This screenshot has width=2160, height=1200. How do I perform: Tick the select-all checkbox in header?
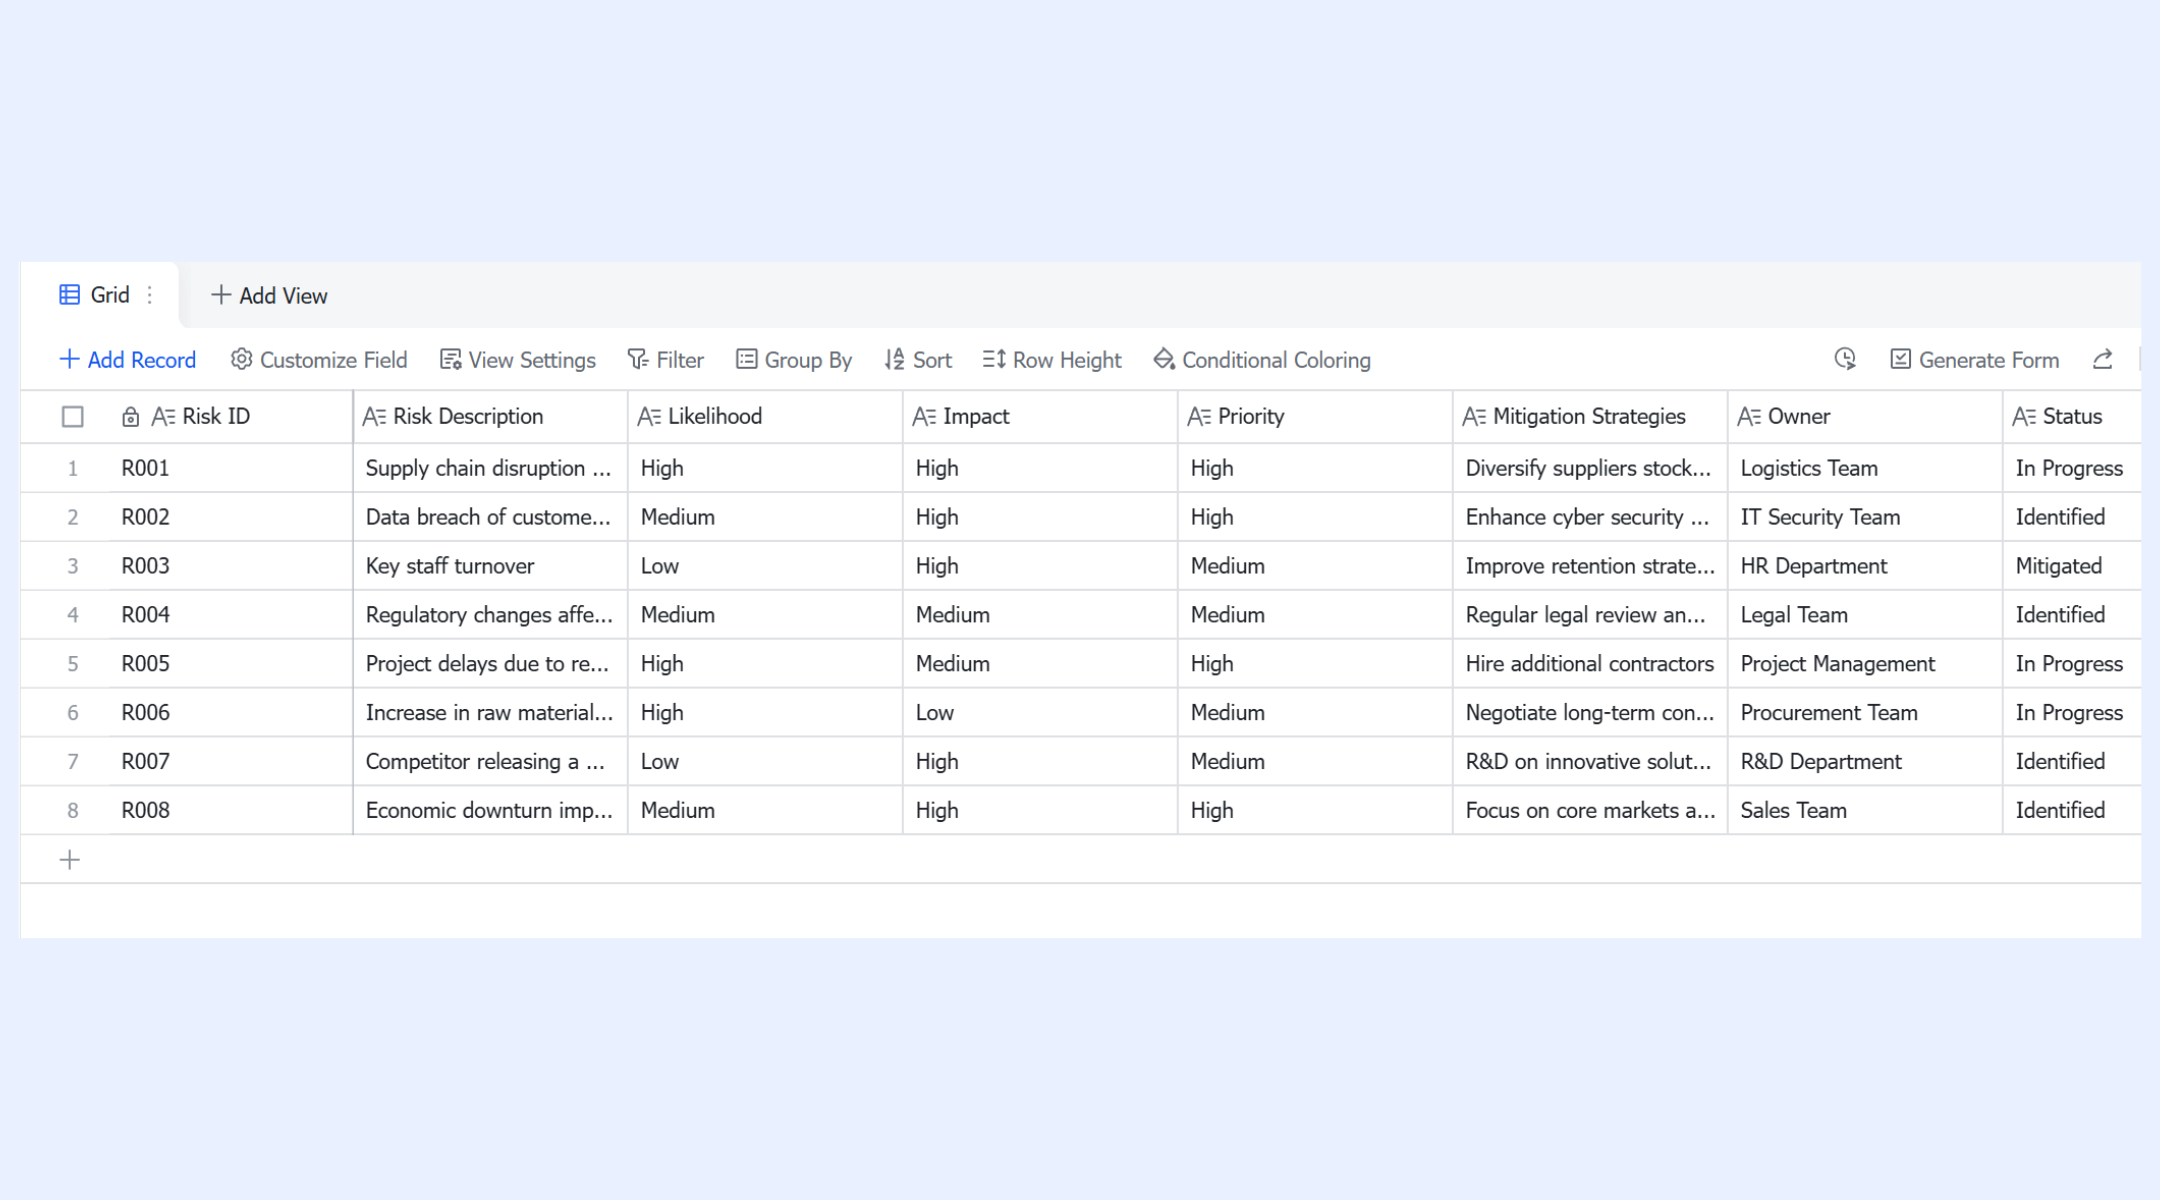[72, 417]
